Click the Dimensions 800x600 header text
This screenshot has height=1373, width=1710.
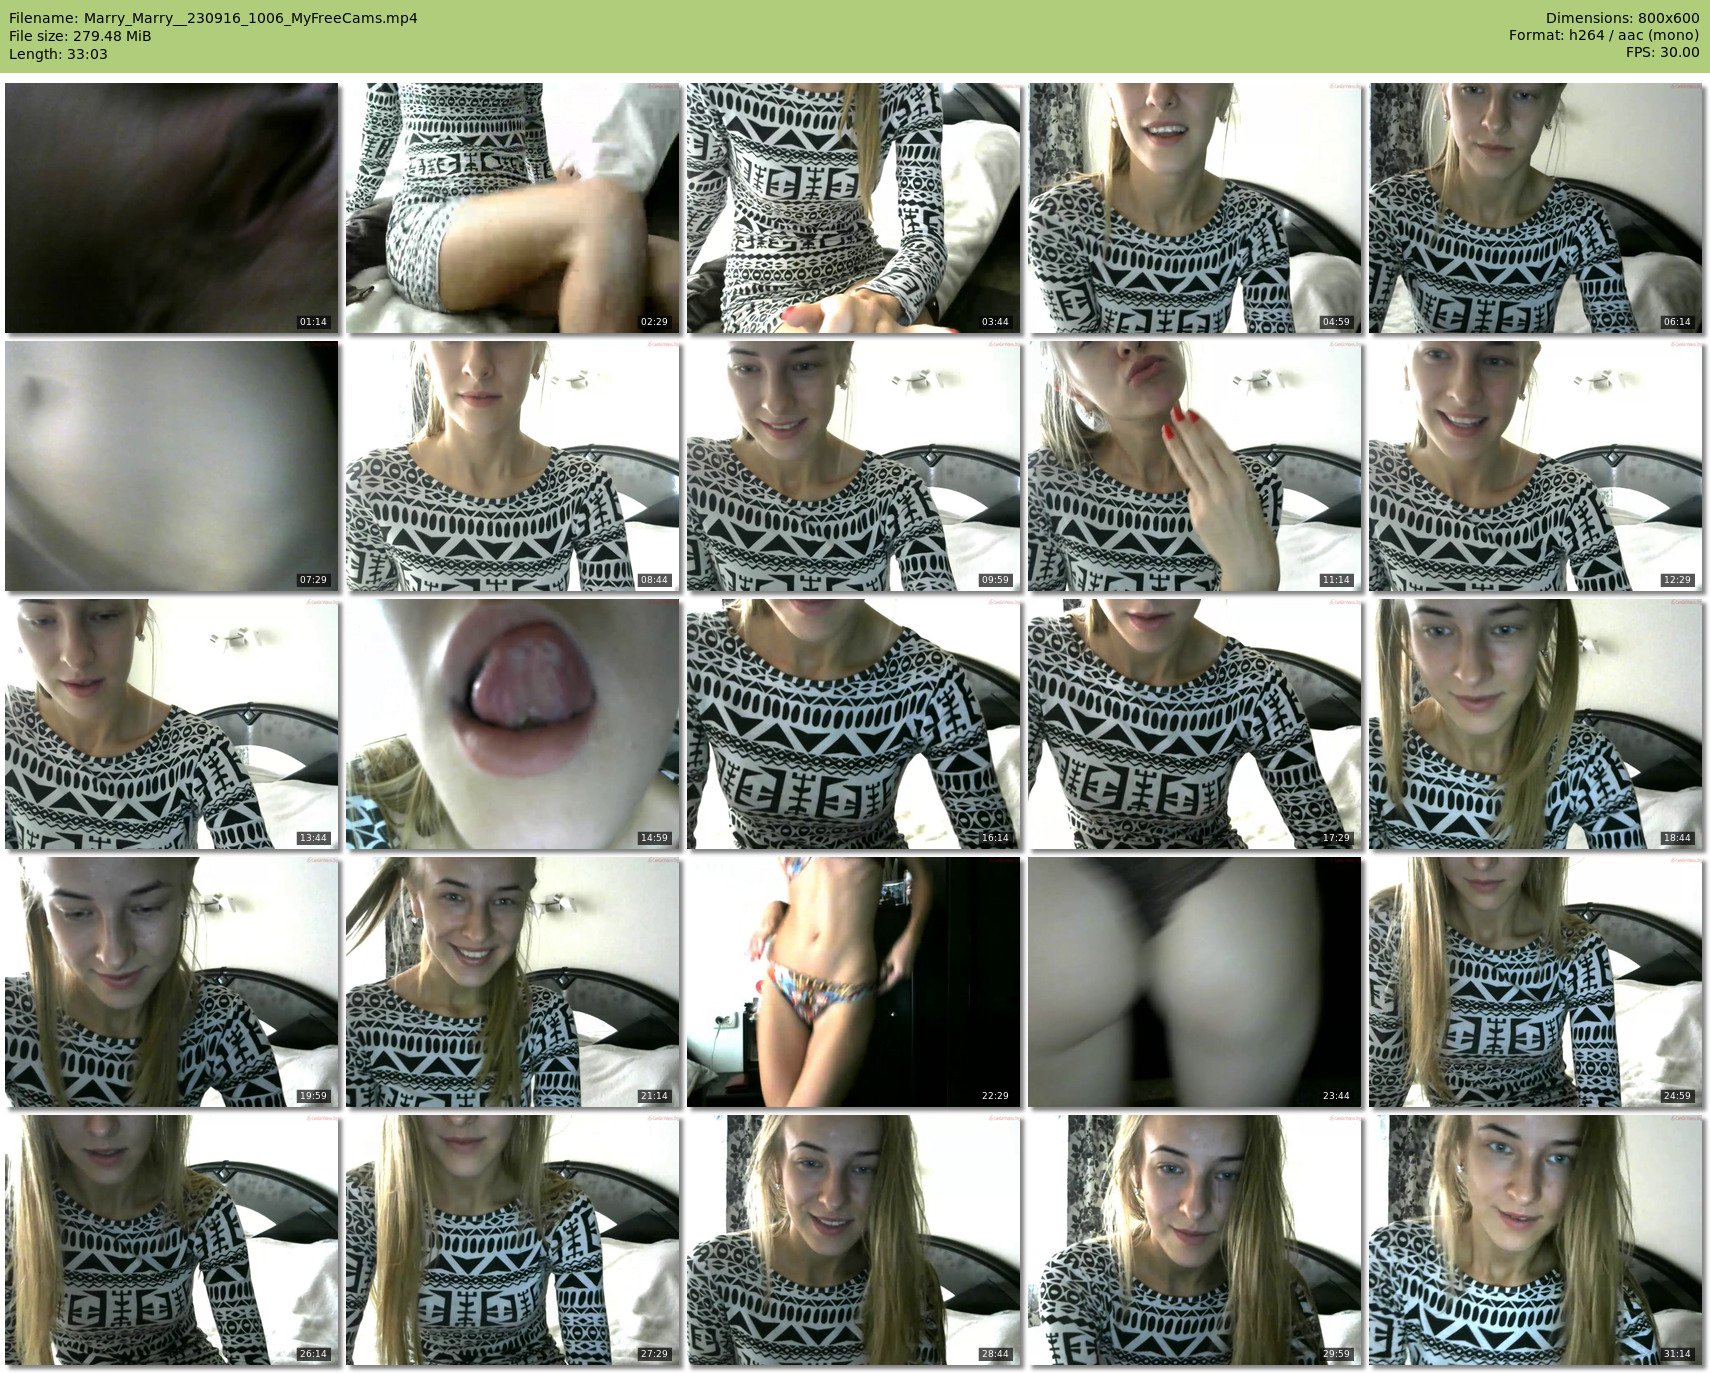pos(1622,18)
